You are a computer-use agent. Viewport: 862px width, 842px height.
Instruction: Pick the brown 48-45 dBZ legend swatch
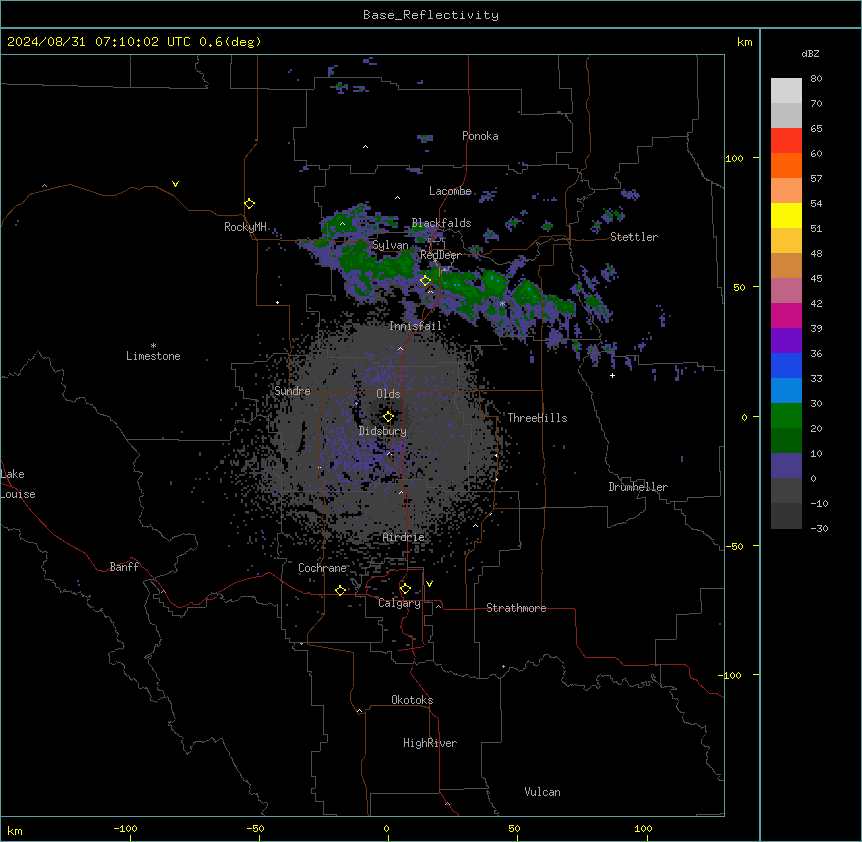point(786,265)
